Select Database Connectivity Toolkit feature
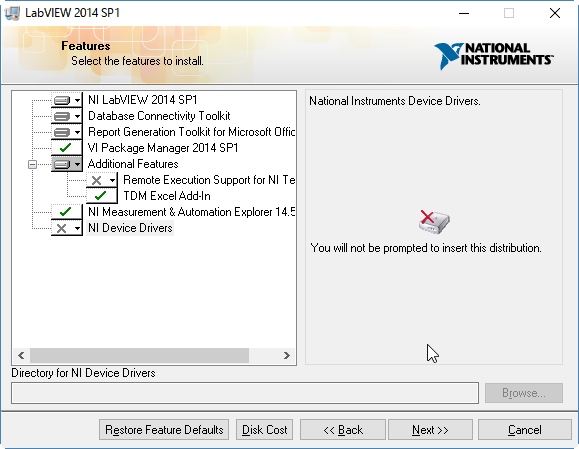Screen dimensions: 579x449 coord(159,116)
